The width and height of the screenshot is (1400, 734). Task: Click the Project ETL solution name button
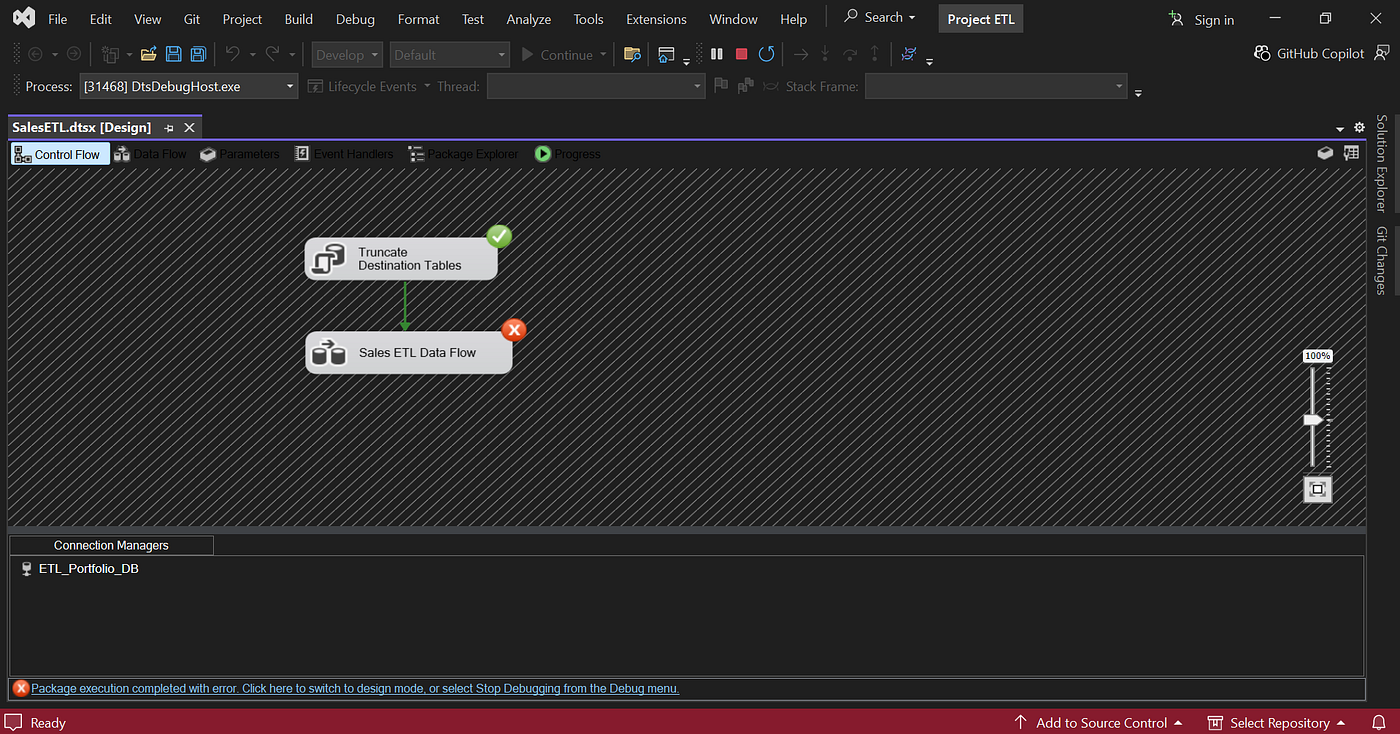(981, 19)
